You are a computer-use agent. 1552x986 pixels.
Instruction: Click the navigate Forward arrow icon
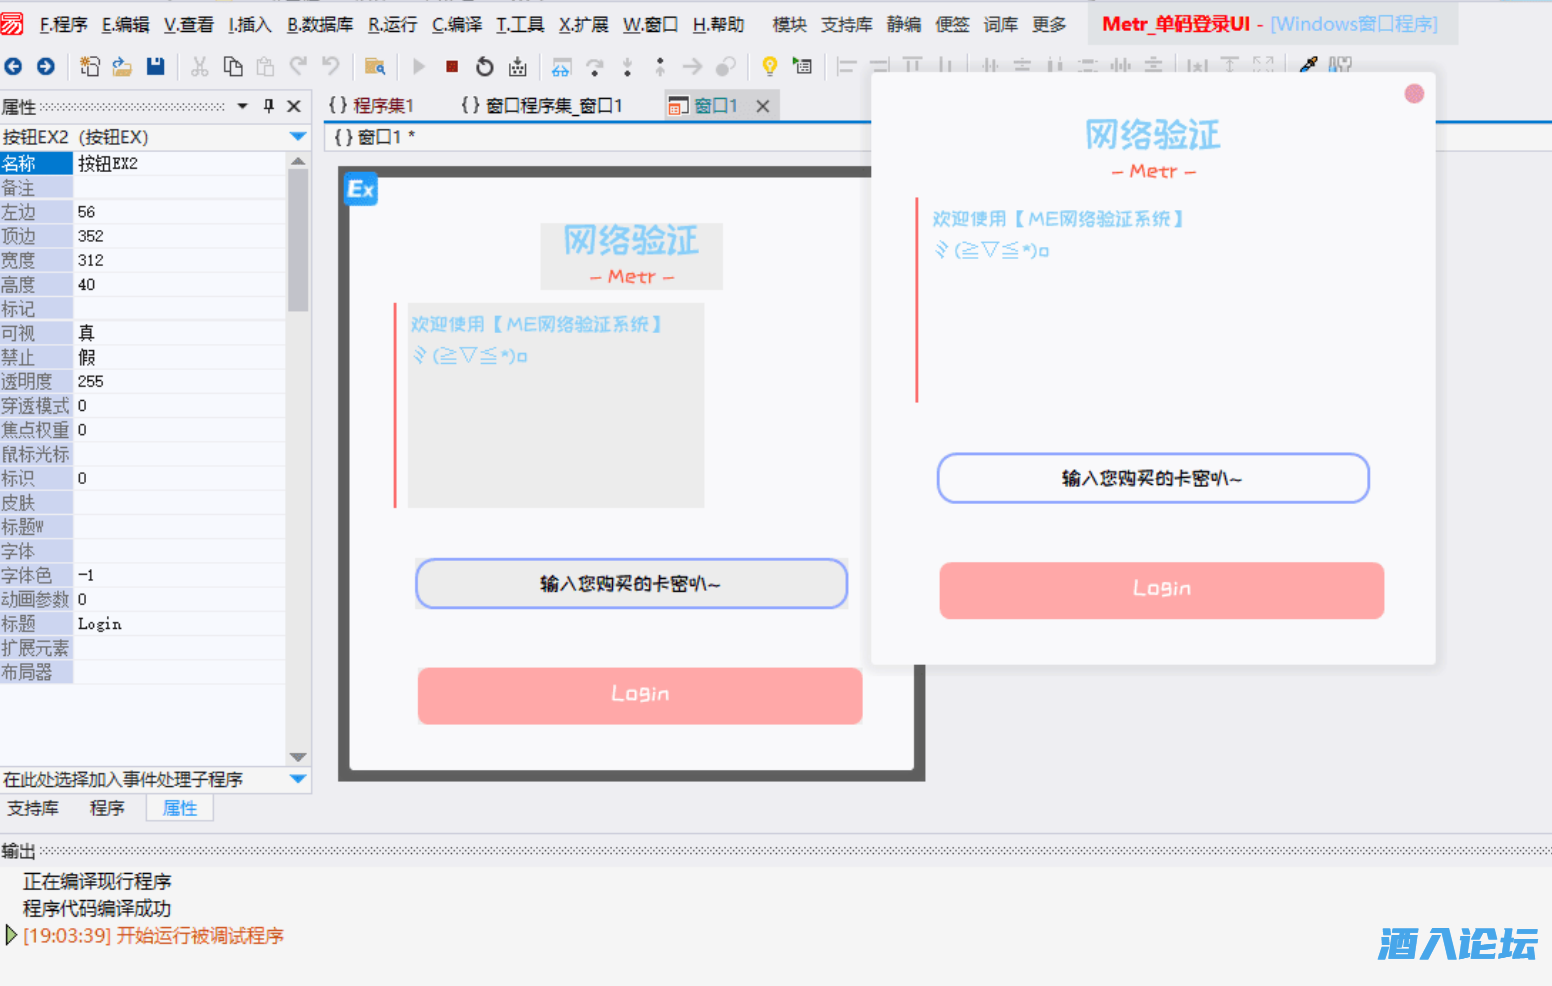pyautogui.click(x=46, y=67)
